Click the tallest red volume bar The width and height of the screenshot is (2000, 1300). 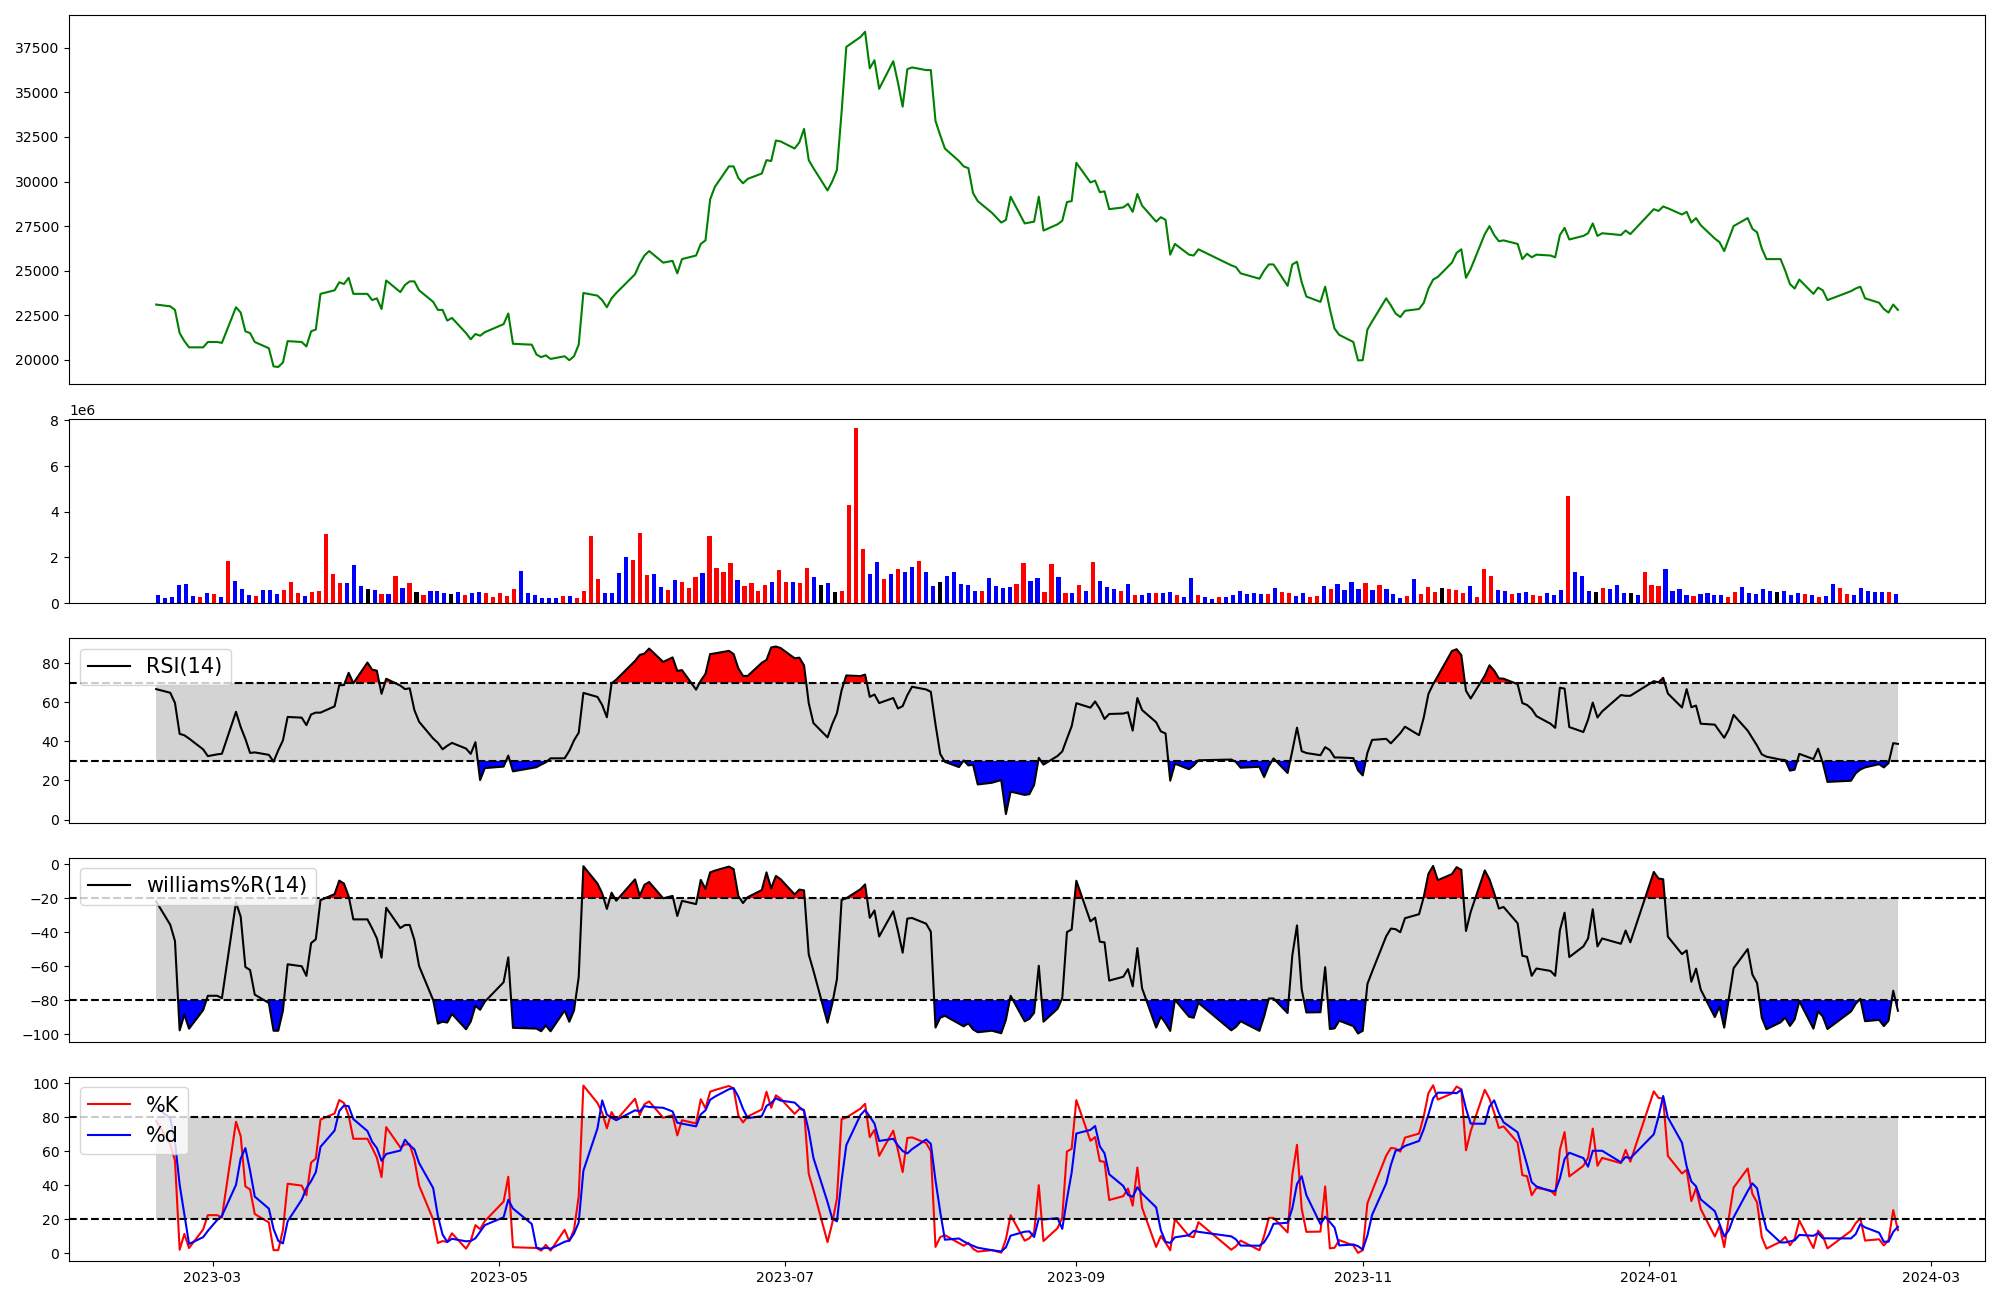(x=856, y=515)
